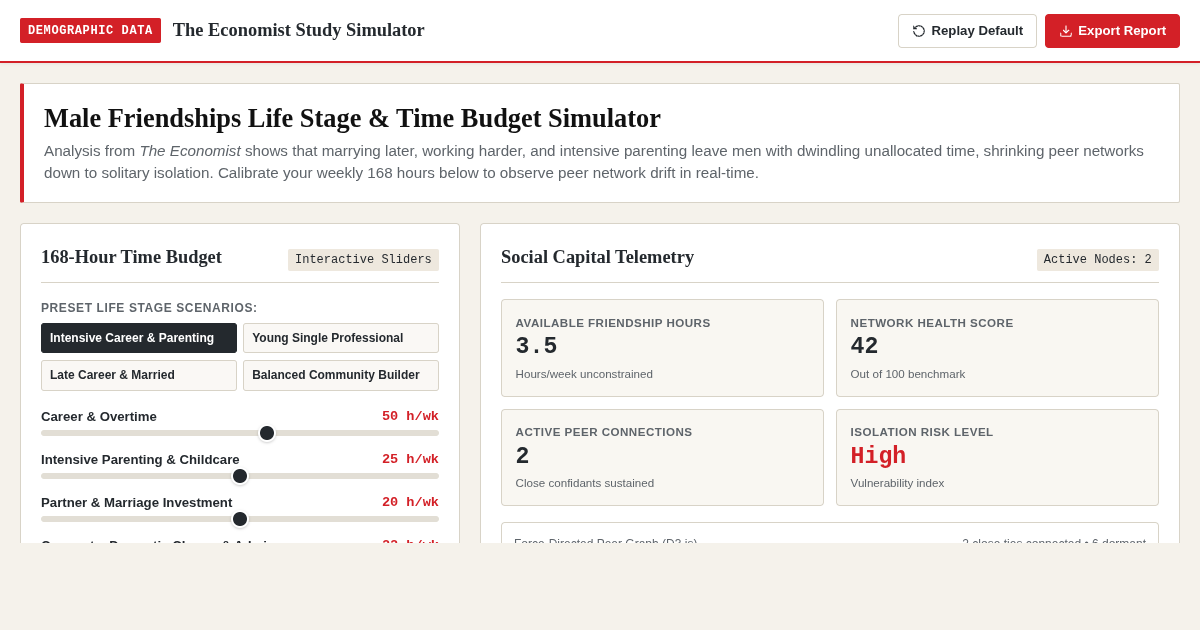Image resolution: width=1200 pixels, height=630 pixels.
Task: Click the '168-Hour Time Budget' heading
Action: point(131,257)
